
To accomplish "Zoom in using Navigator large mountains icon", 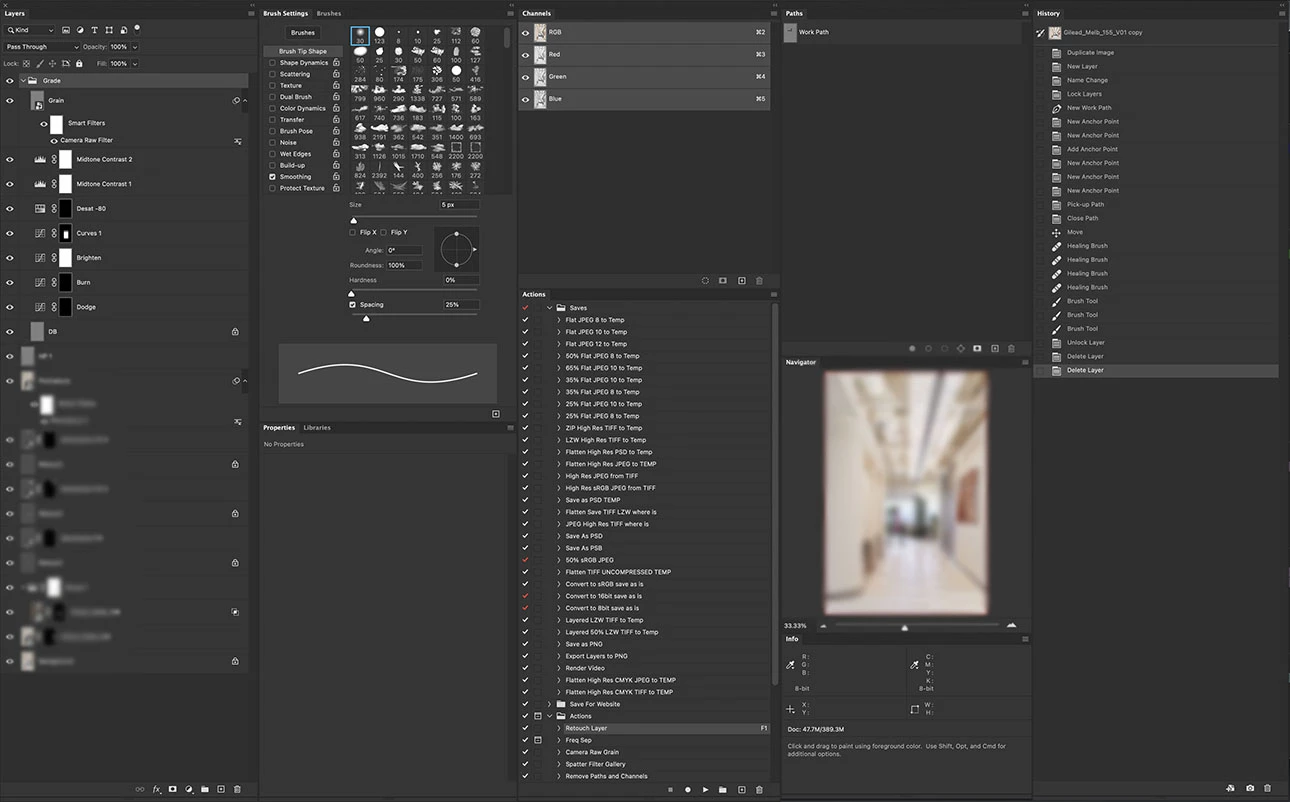I will click(1011, 625).
